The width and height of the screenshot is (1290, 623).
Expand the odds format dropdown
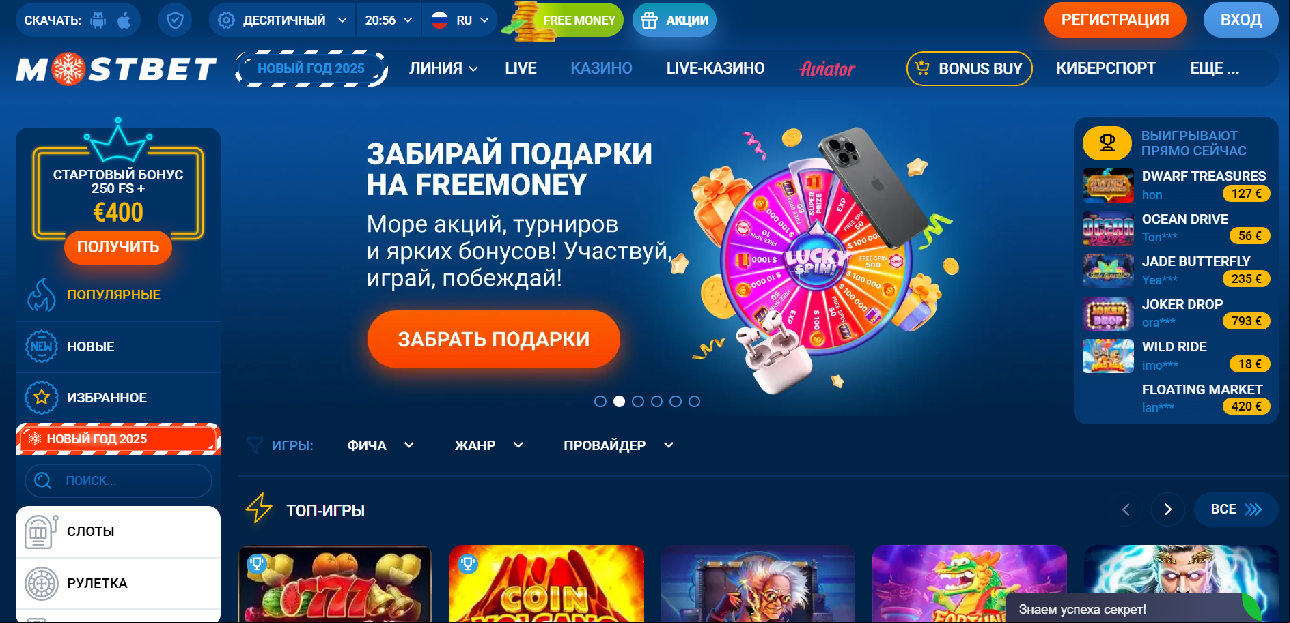coord(282,20)
